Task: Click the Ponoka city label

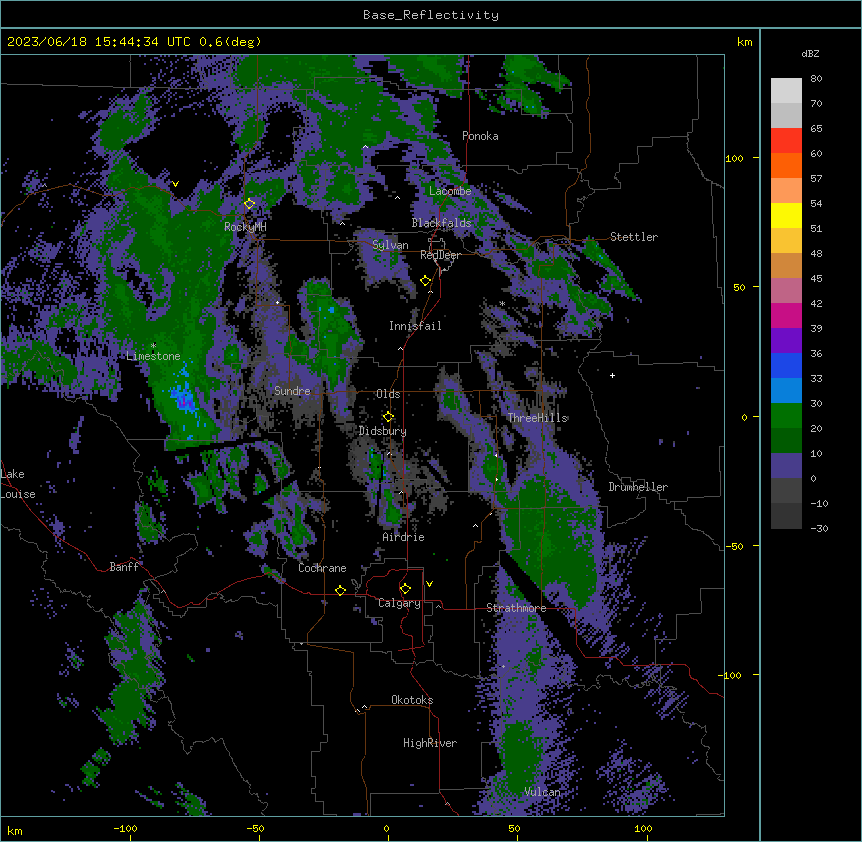Action: coord(480,136)
